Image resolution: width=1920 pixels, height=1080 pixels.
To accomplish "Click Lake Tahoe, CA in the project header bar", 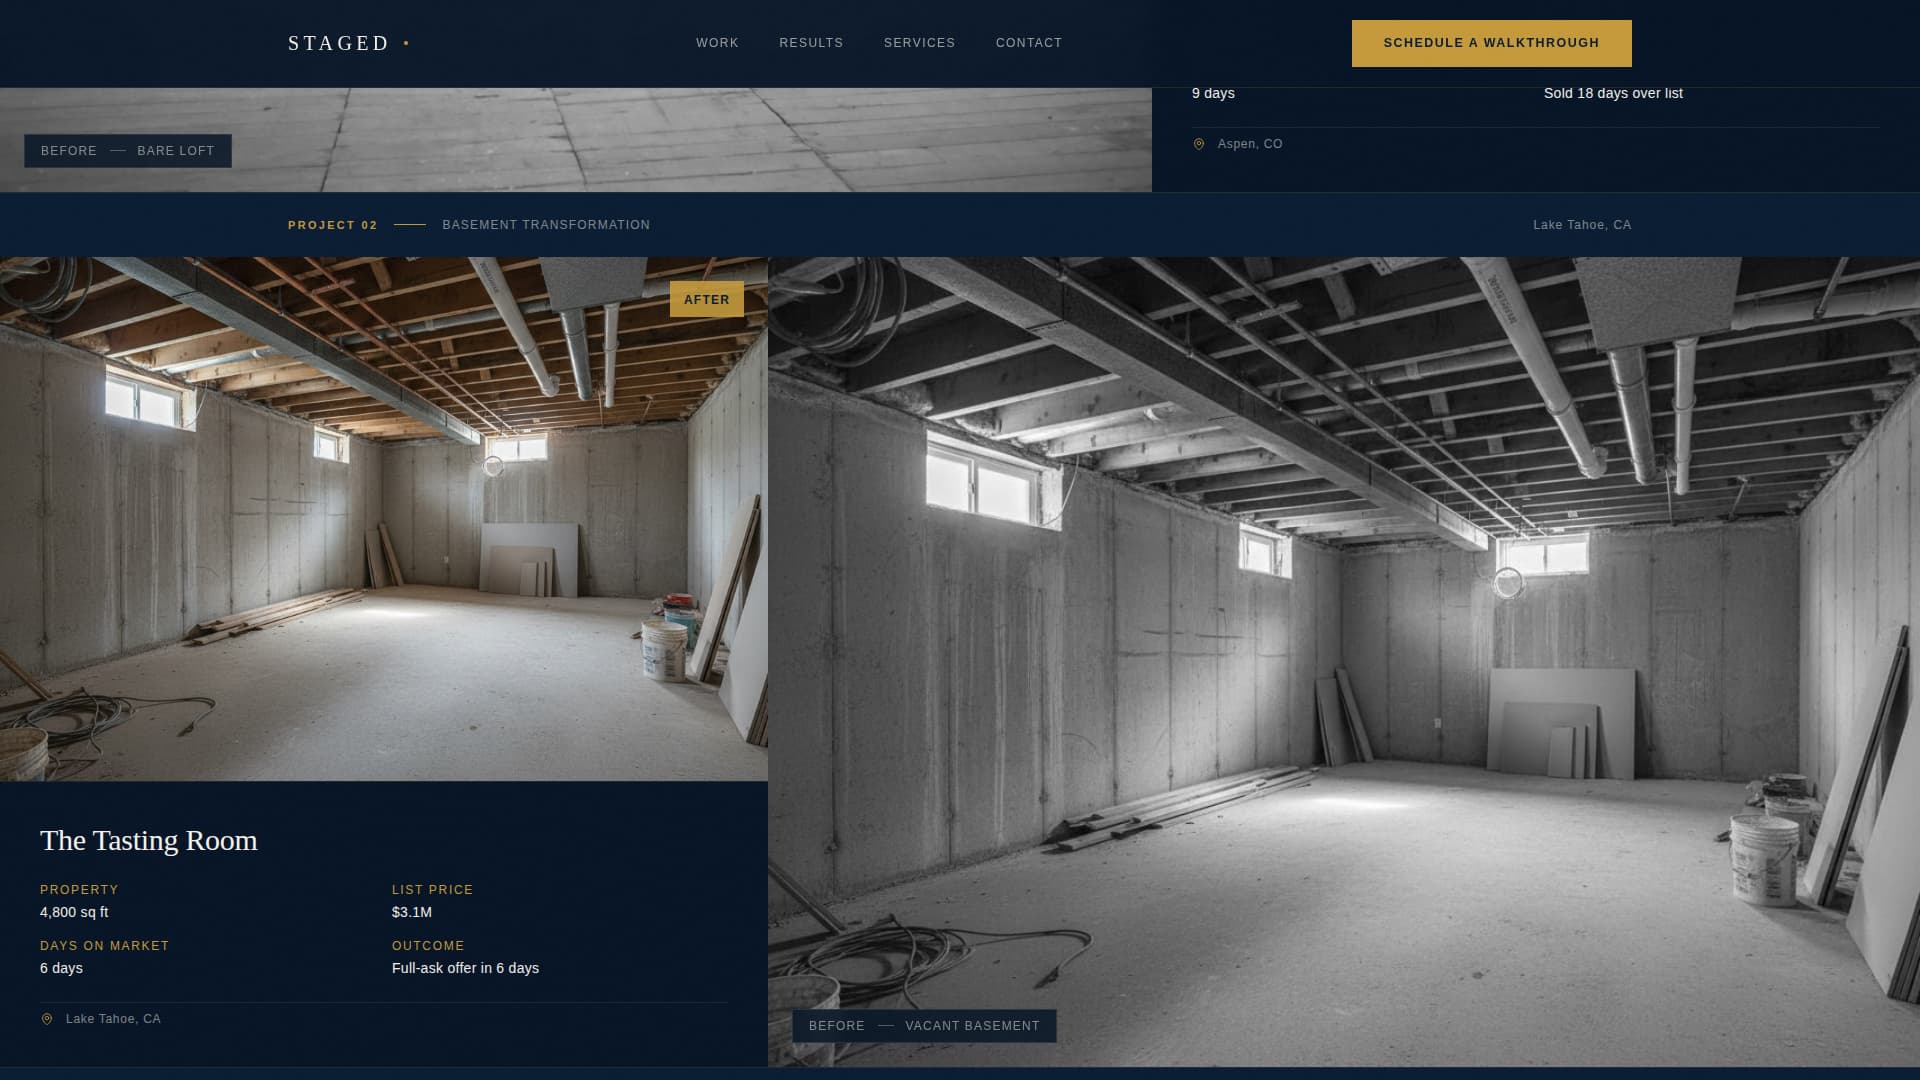I will (1581, 225).
